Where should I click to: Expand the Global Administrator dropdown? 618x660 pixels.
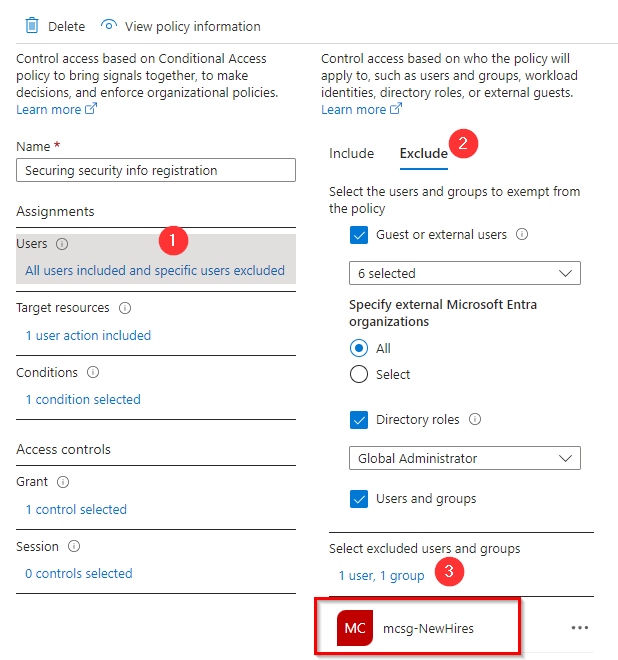coord(465,458)
